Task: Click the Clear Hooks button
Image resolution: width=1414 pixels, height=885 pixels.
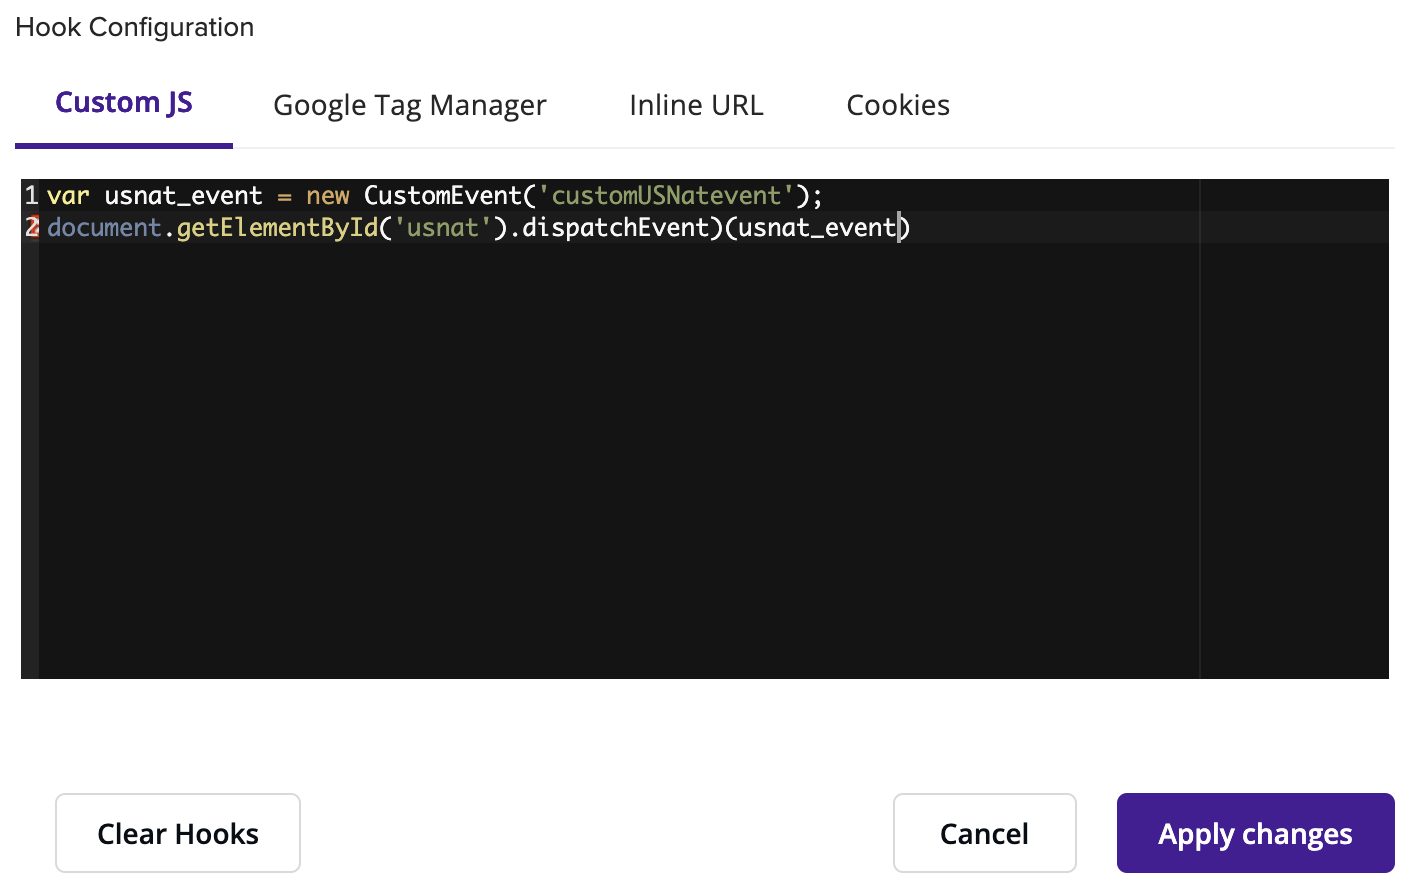Action: coord(178,833)
